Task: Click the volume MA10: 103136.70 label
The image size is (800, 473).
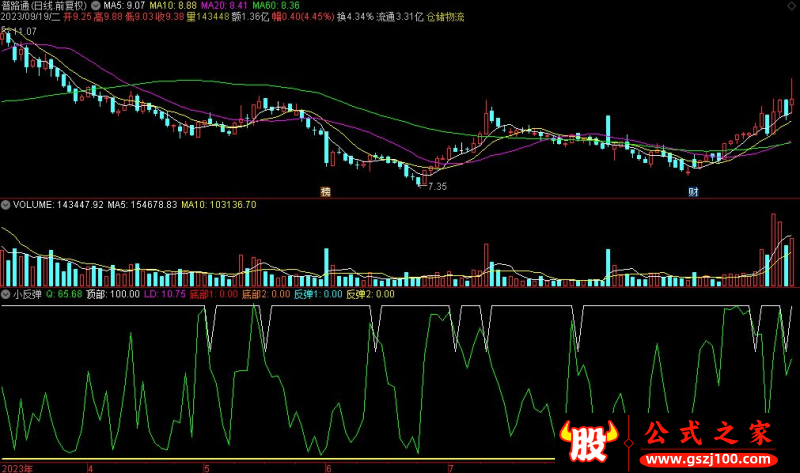Action: point(219,205)
